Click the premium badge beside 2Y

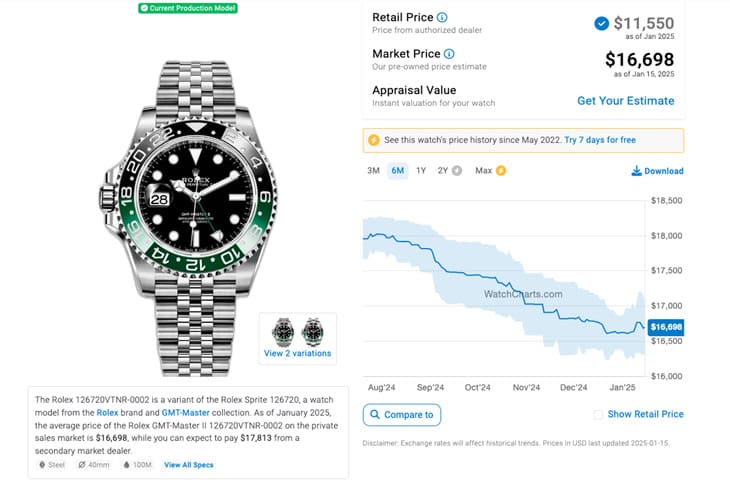pyautogui.click(x=457, y=171)
